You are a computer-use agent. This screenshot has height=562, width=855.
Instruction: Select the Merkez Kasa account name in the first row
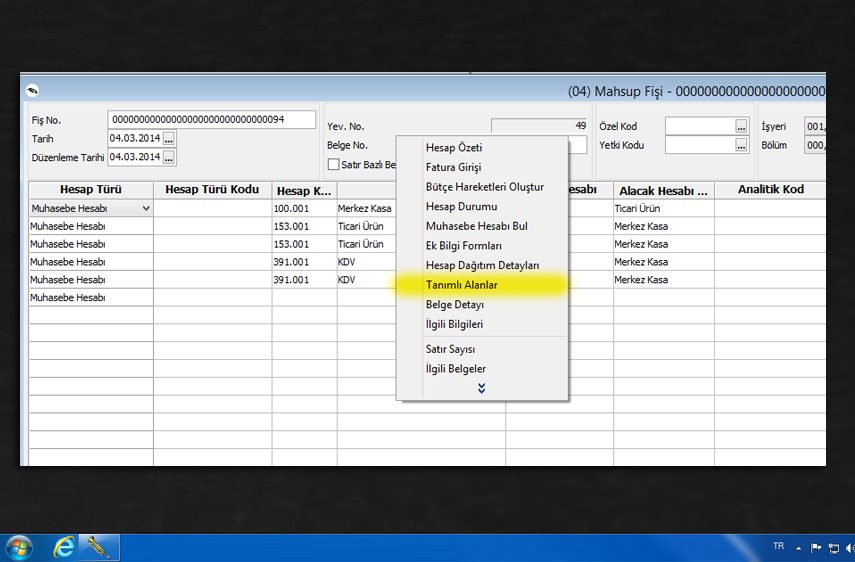[x=364, y=208]
